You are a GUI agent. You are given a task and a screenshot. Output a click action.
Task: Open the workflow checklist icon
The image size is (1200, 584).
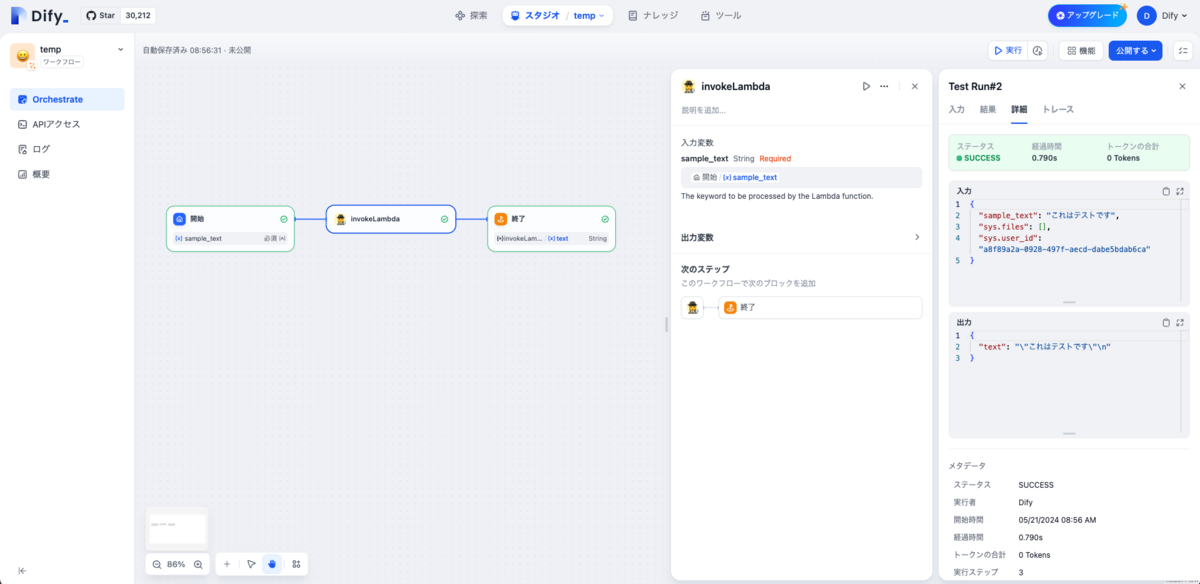[1182, 50]
